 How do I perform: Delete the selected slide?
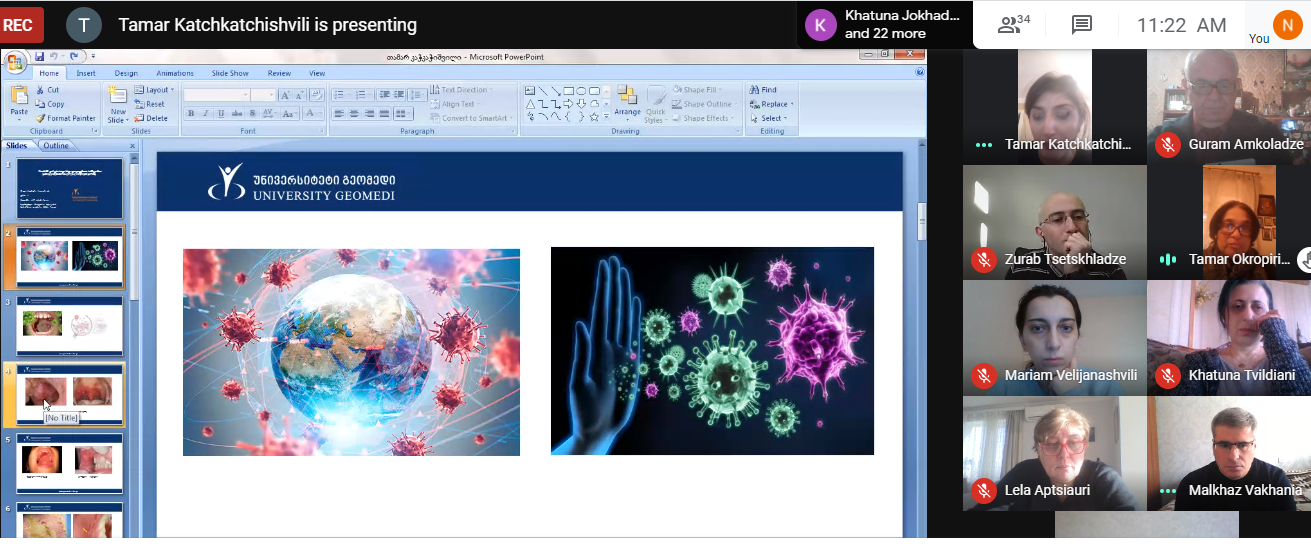point(150,118)
